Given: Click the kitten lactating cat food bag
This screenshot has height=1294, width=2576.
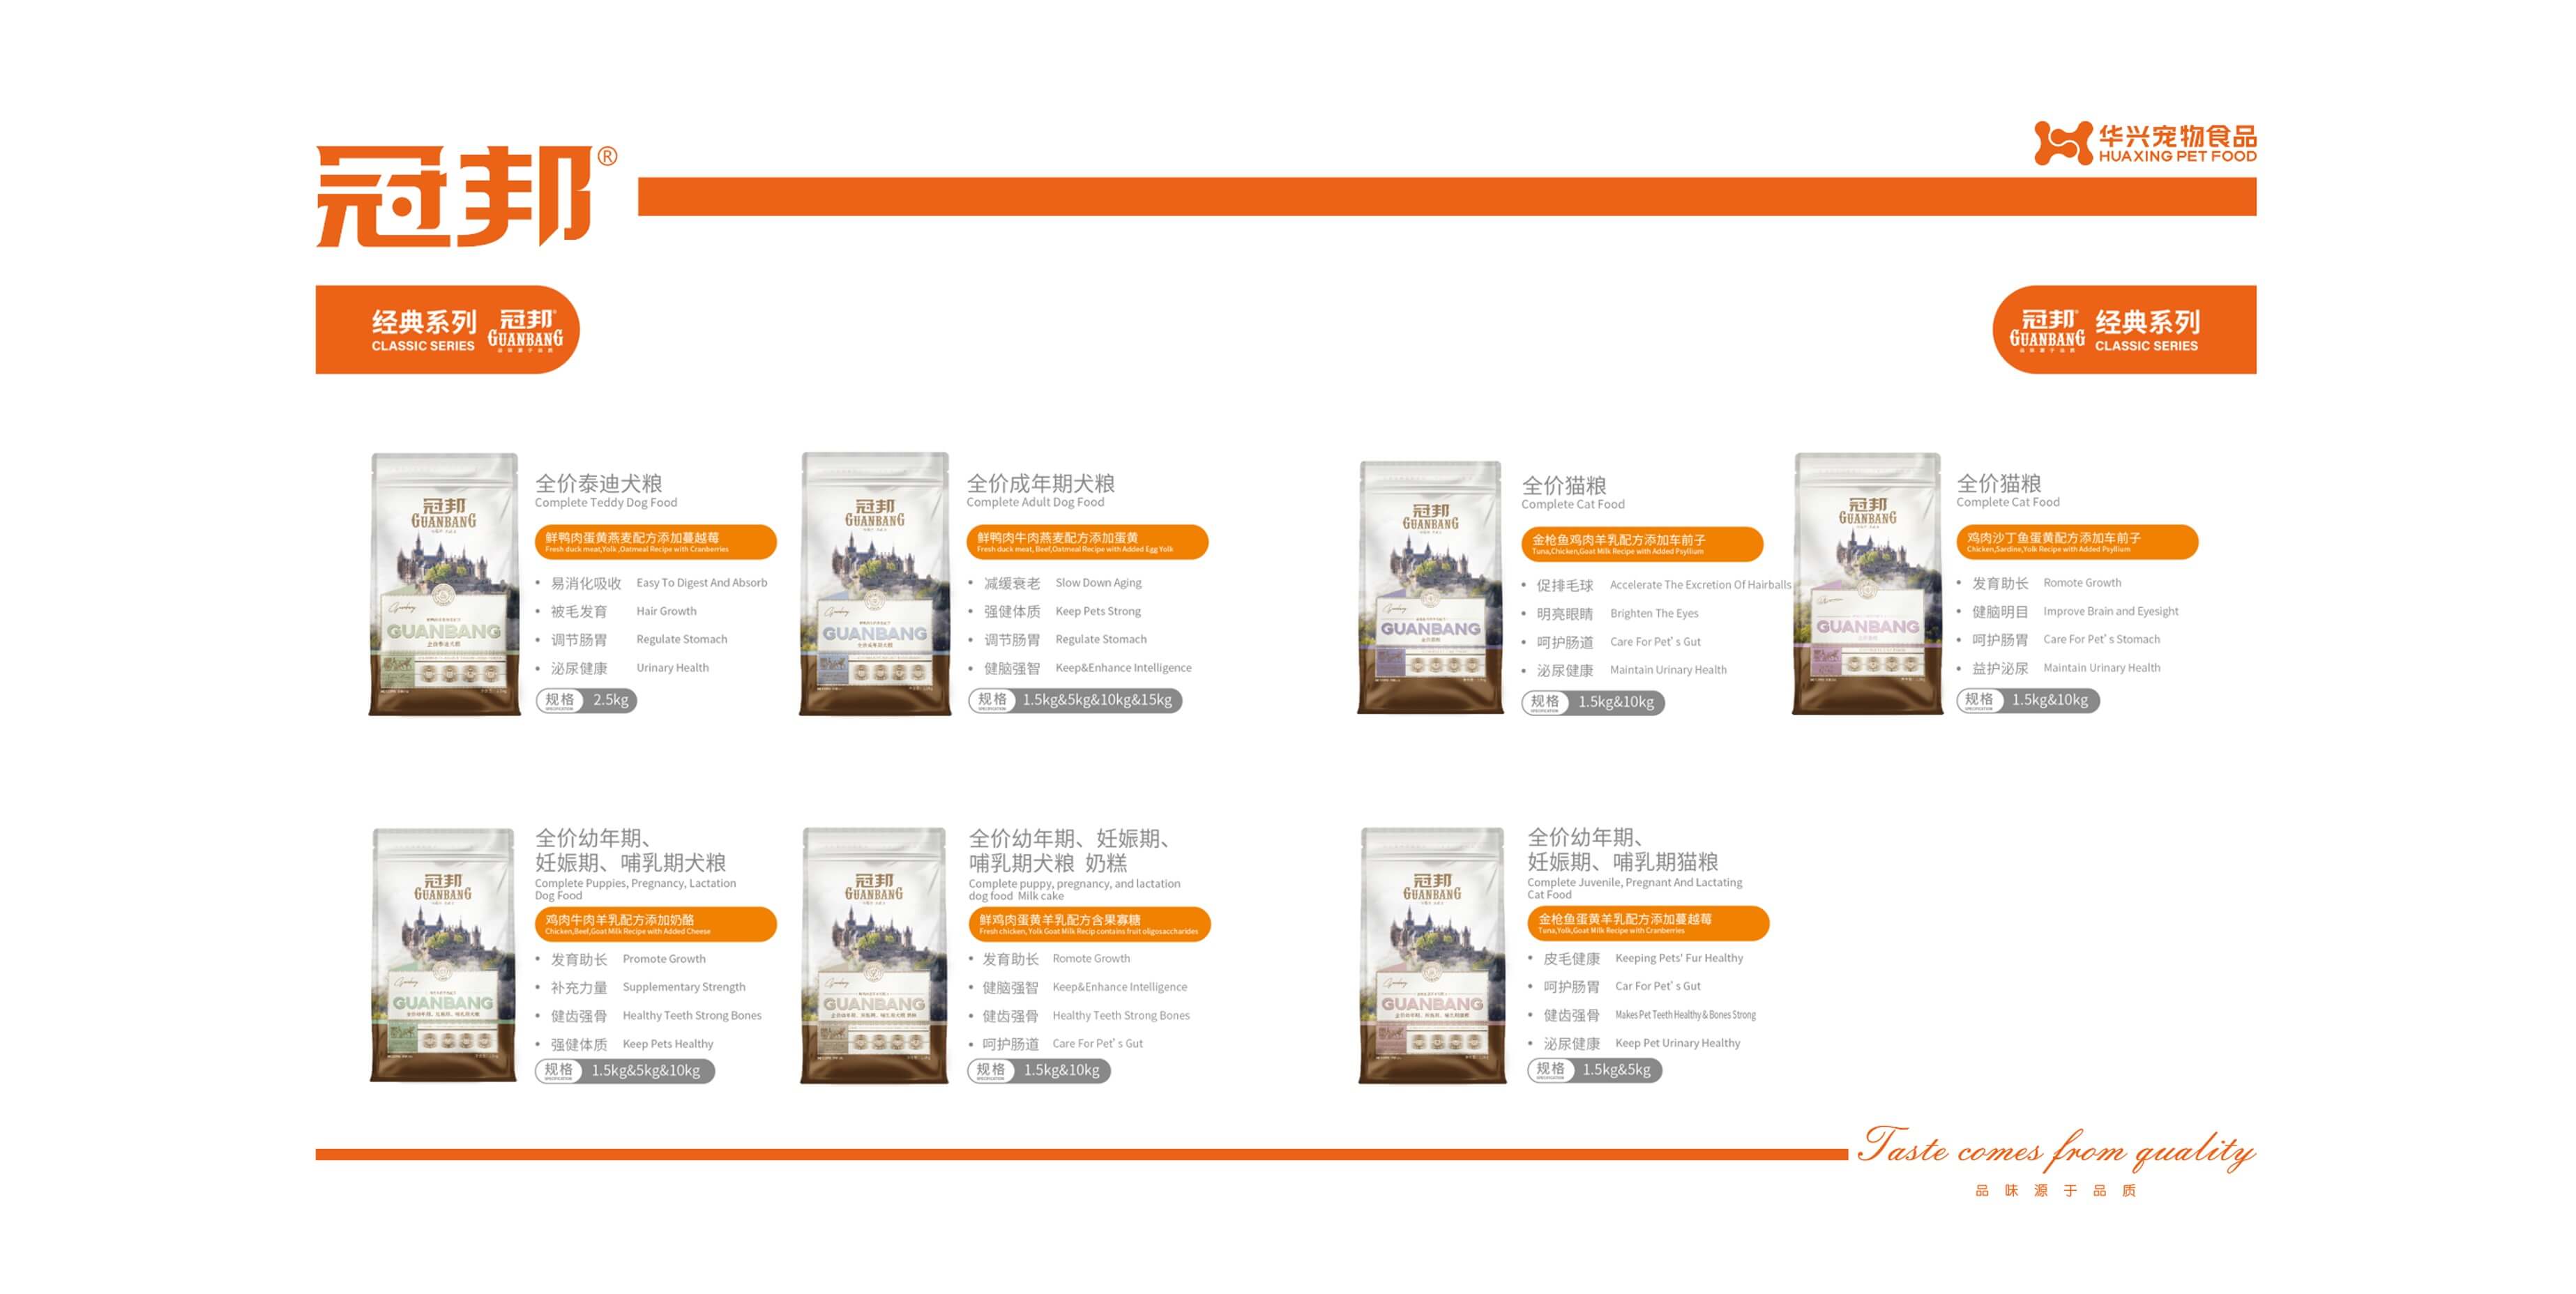Looking at the screenshot, I should coord(1432,955).
